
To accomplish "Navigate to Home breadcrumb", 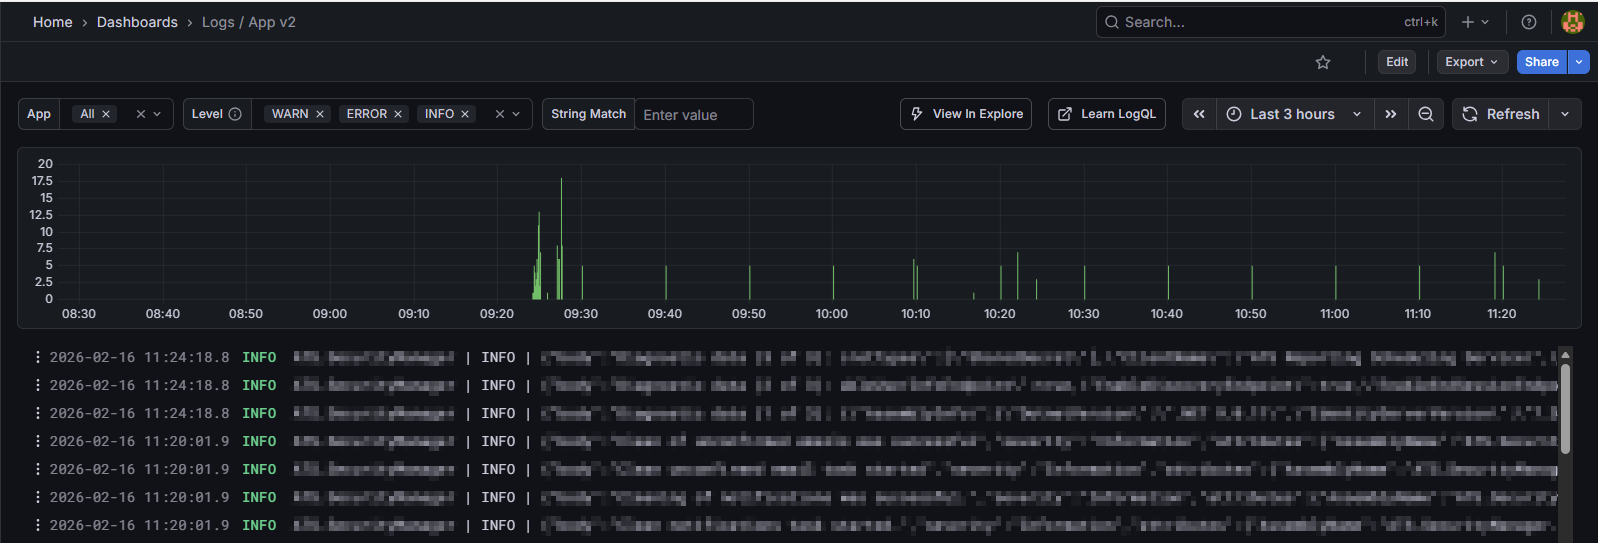I will click(53, 22).
